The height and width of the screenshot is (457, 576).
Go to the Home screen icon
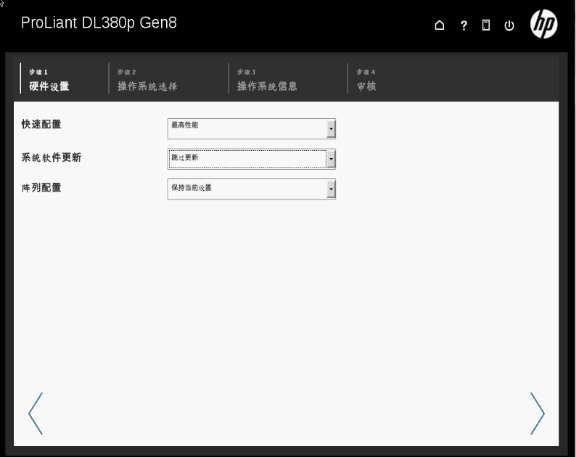point(439,25)
